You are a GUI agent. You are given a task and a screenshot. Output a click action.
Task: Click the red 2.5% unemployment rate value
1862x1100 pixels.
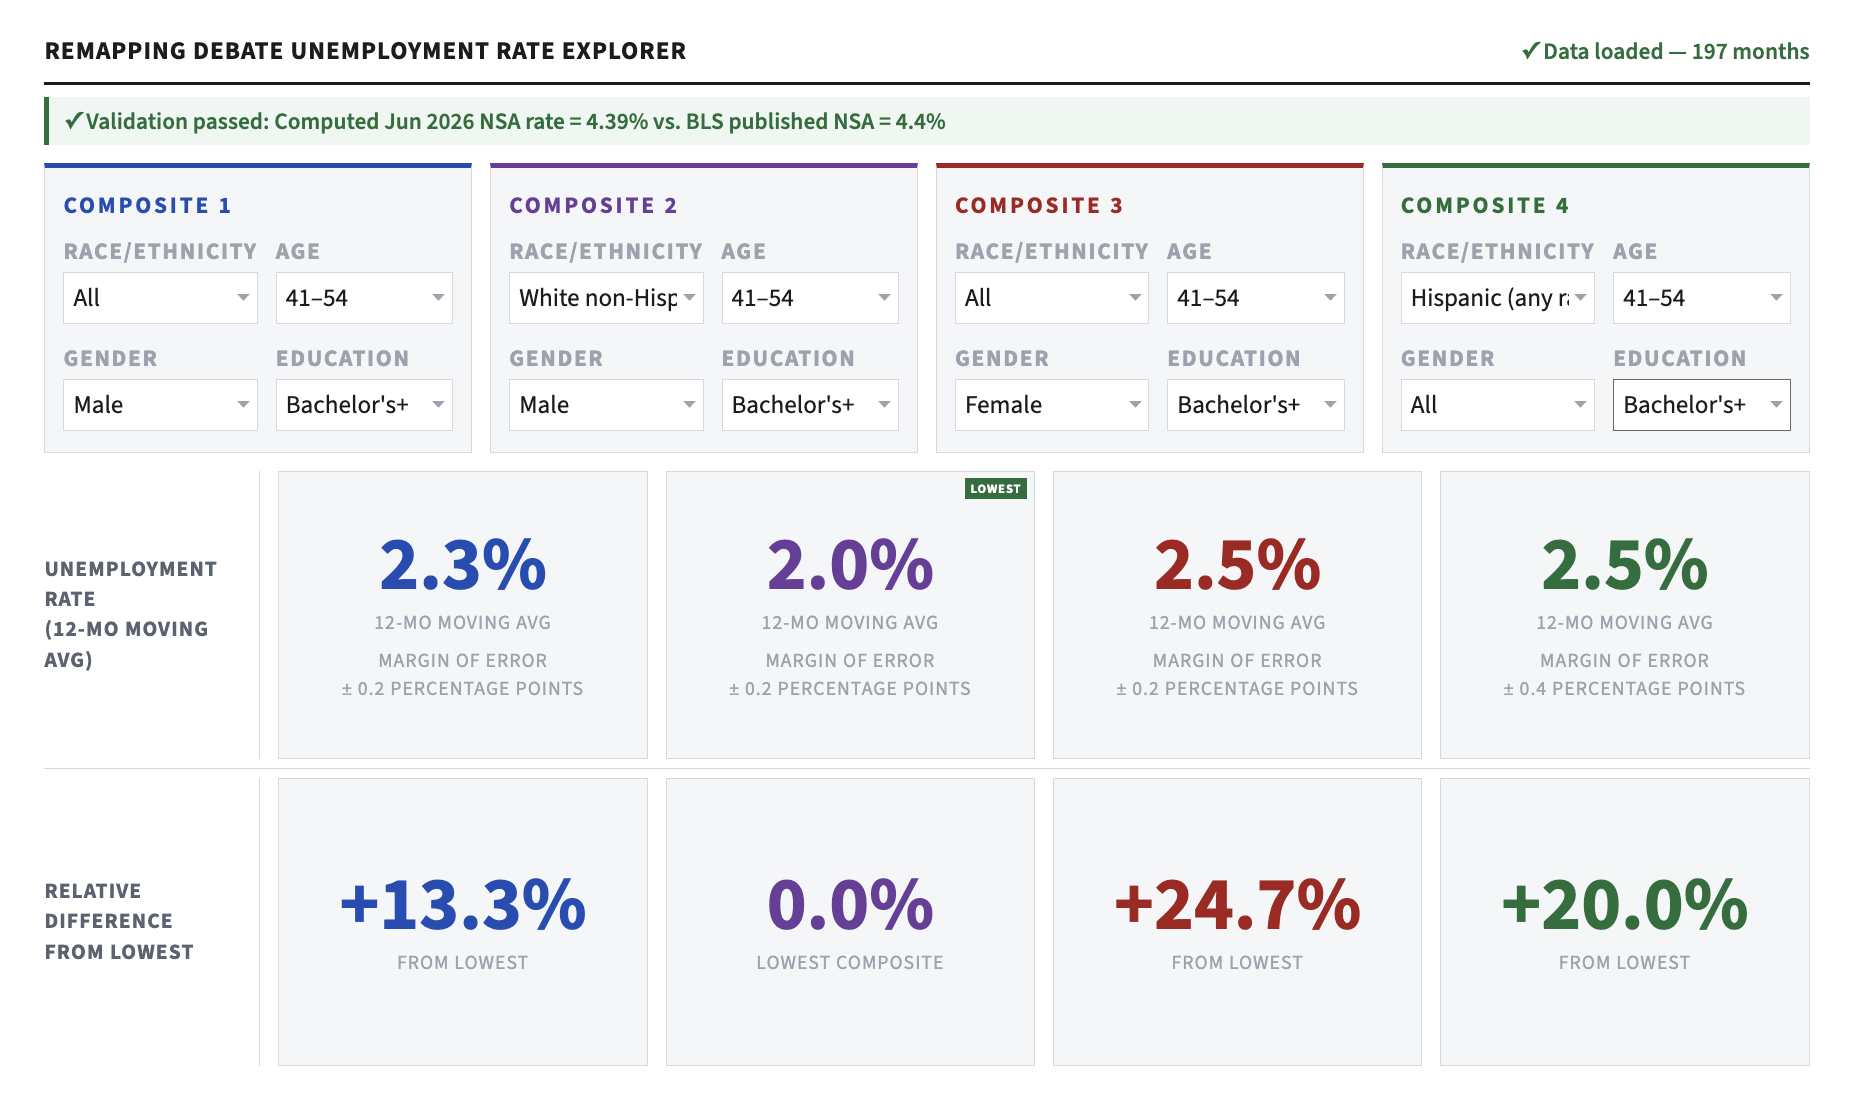[1237, 565]
